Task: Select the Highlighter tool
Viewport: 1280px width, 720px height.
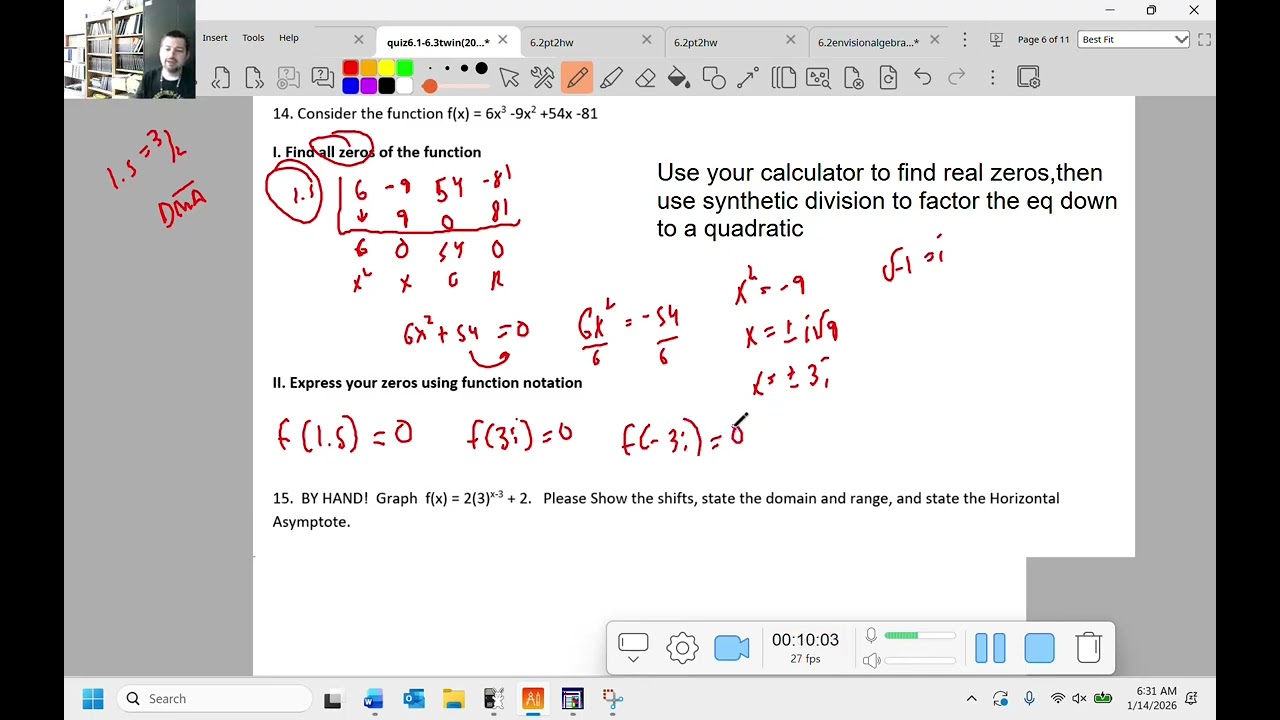Action: click(612, 78)
